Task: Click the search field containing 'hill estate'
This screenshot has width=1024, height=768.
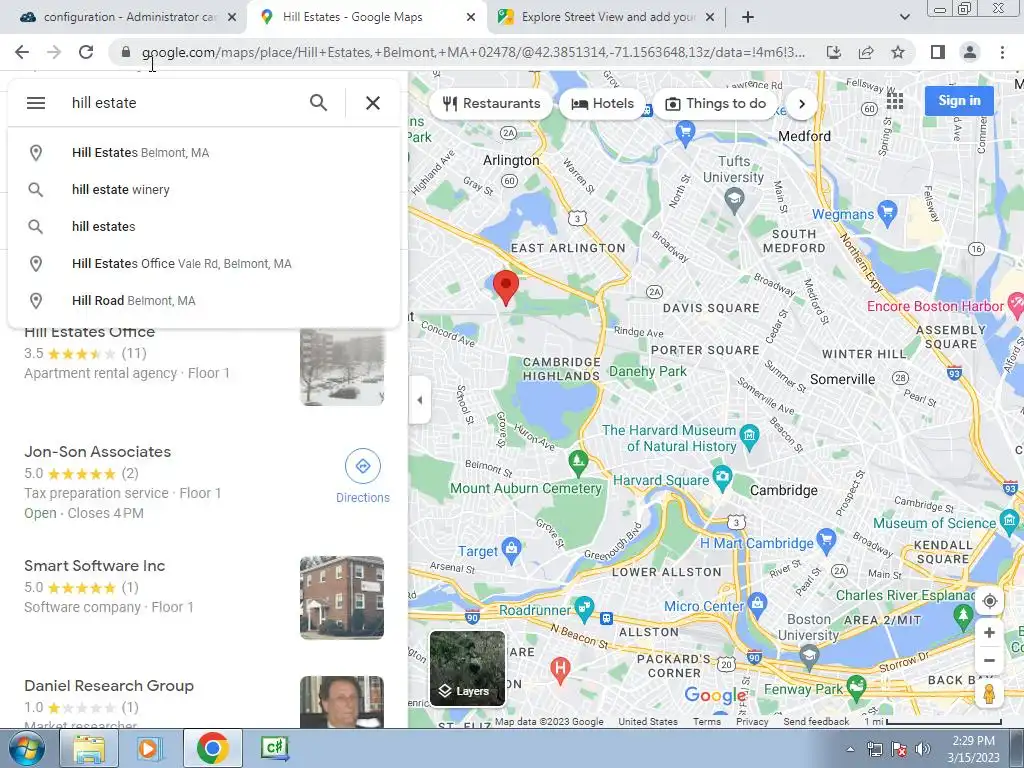Action: tap(183, 103)
